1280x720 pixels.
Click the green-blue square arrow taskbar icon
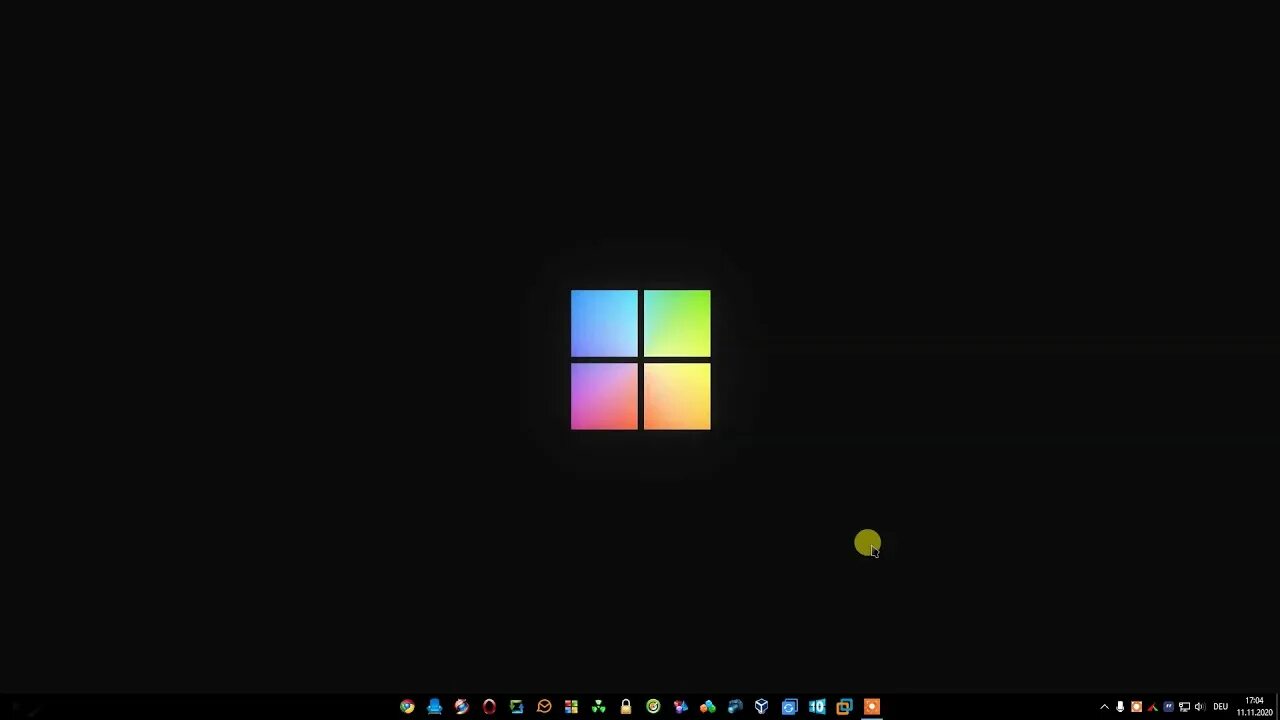click(516, 706)
